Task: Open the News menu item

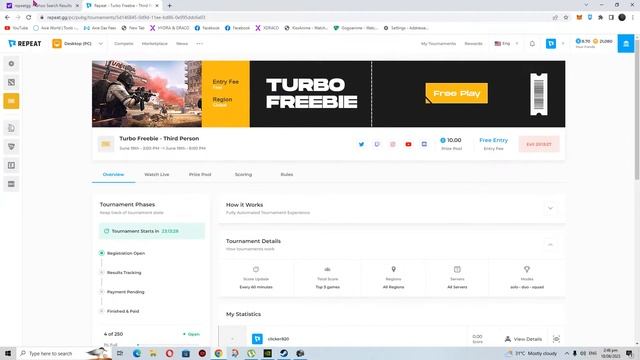Action: coord(182,44)
